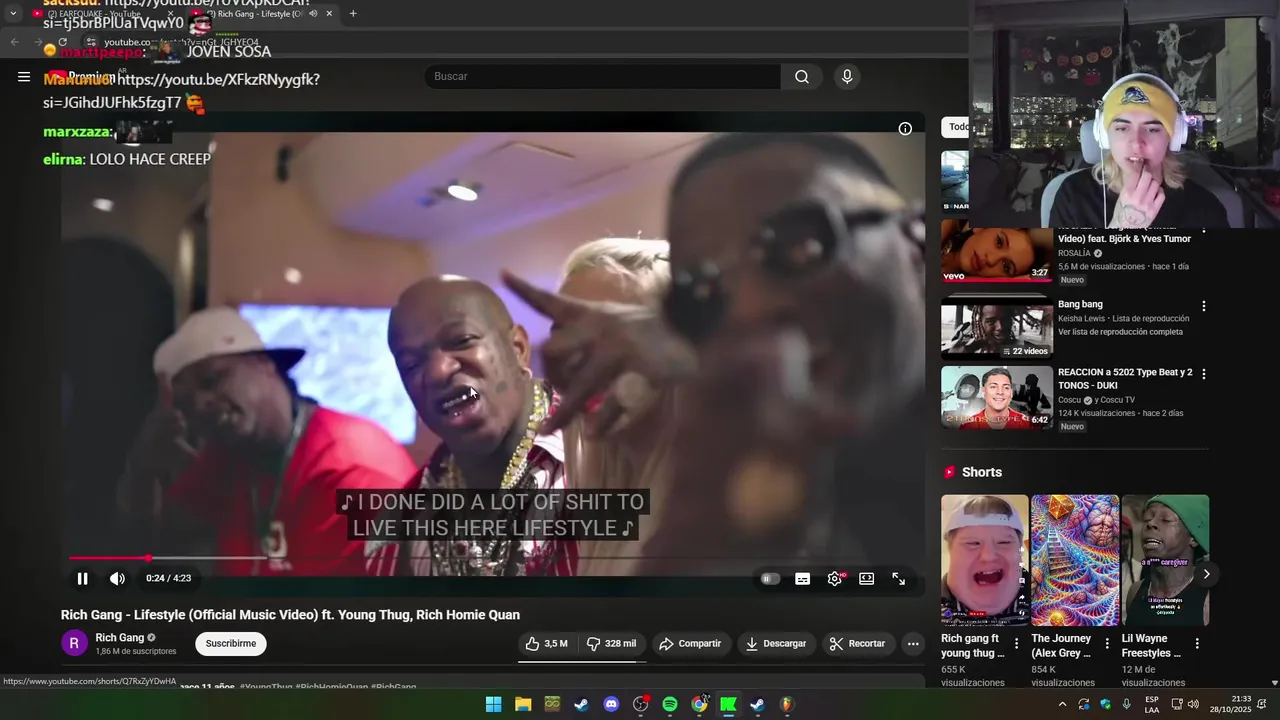Click the Descargar download button
Viewport: 1280px width, 720px height.
(776, 644)
